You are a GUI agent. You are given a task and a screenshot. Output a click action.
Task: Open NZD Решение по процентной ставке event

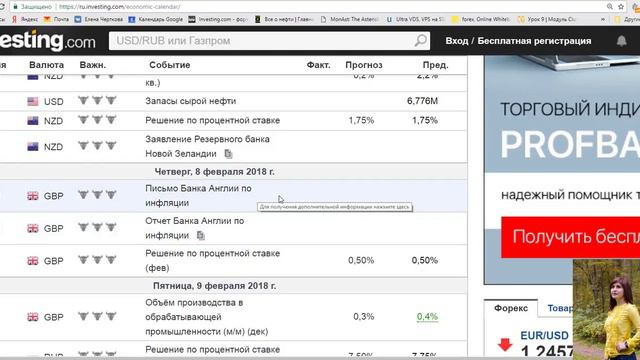tap(213, 120)
